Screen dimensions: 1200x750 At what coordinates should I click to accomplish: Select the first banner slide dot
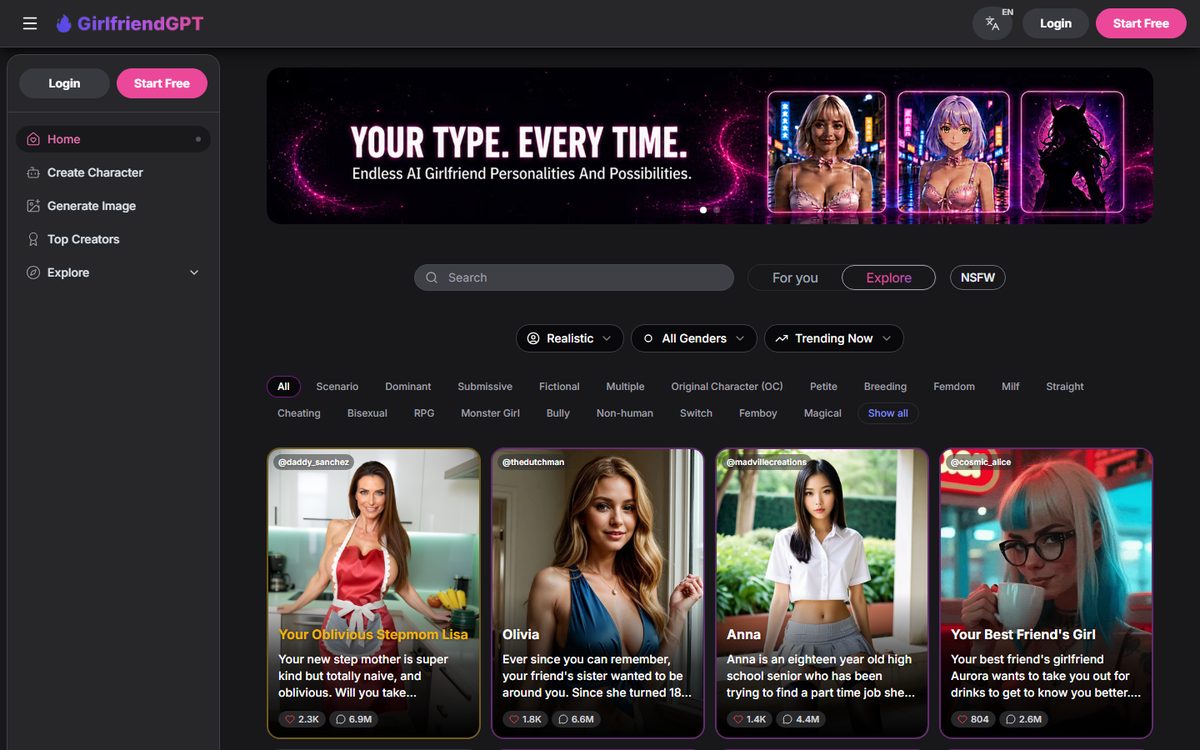point(703,210)
